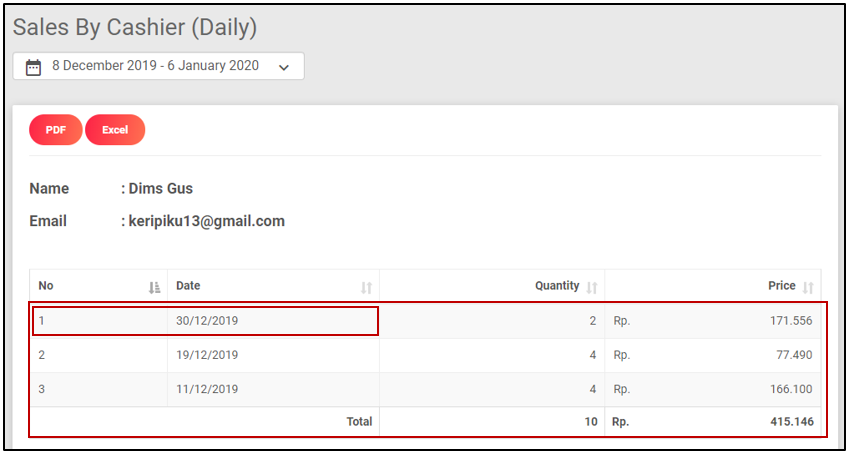Click price 77.490 in second row
This screenshot has height=455, width=850.
click(793, 355)
